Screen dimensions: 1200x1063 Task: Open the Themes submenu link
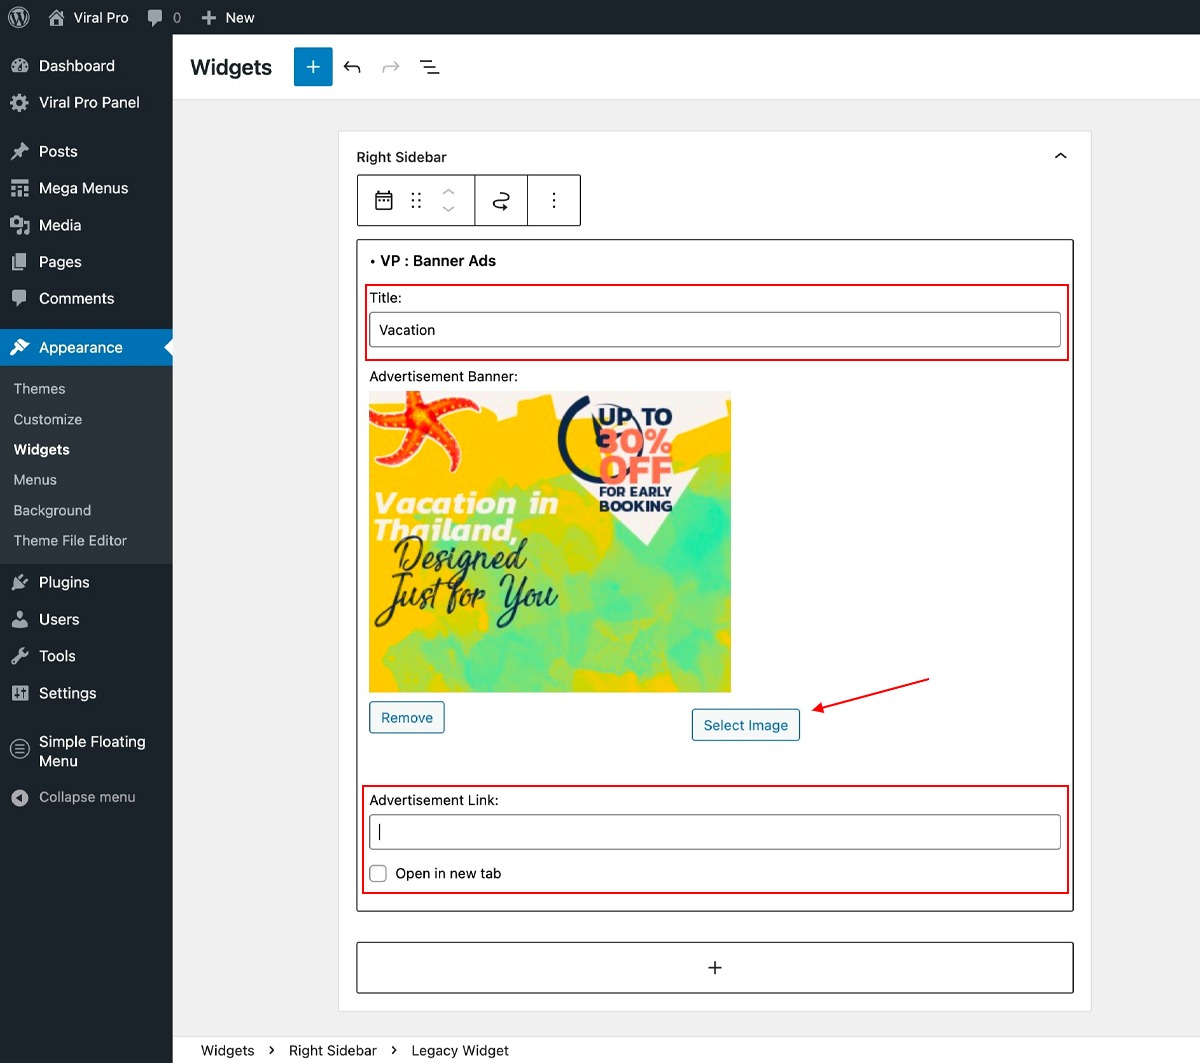click(39, 389)
